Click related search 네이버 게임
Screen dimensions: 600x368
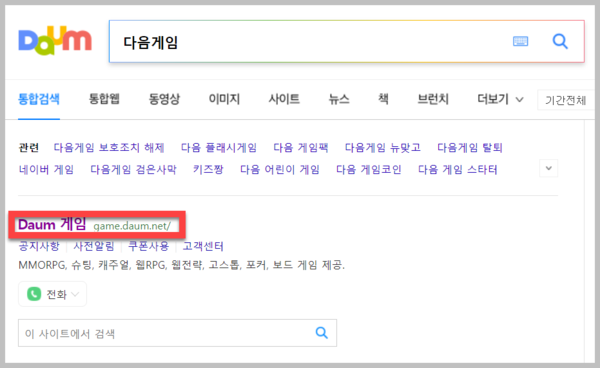46,169
